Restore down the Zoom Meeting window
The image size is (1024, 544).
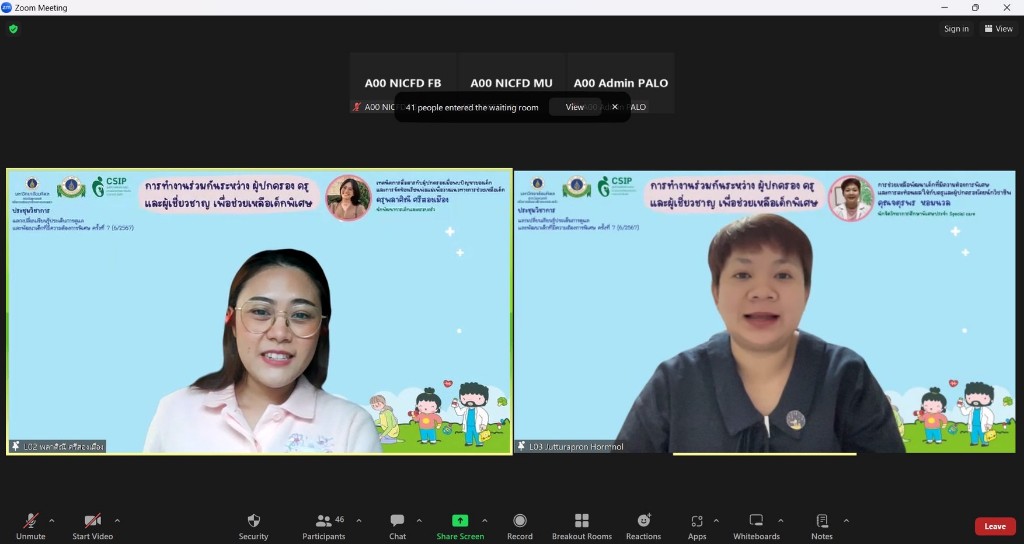point(975,7)
